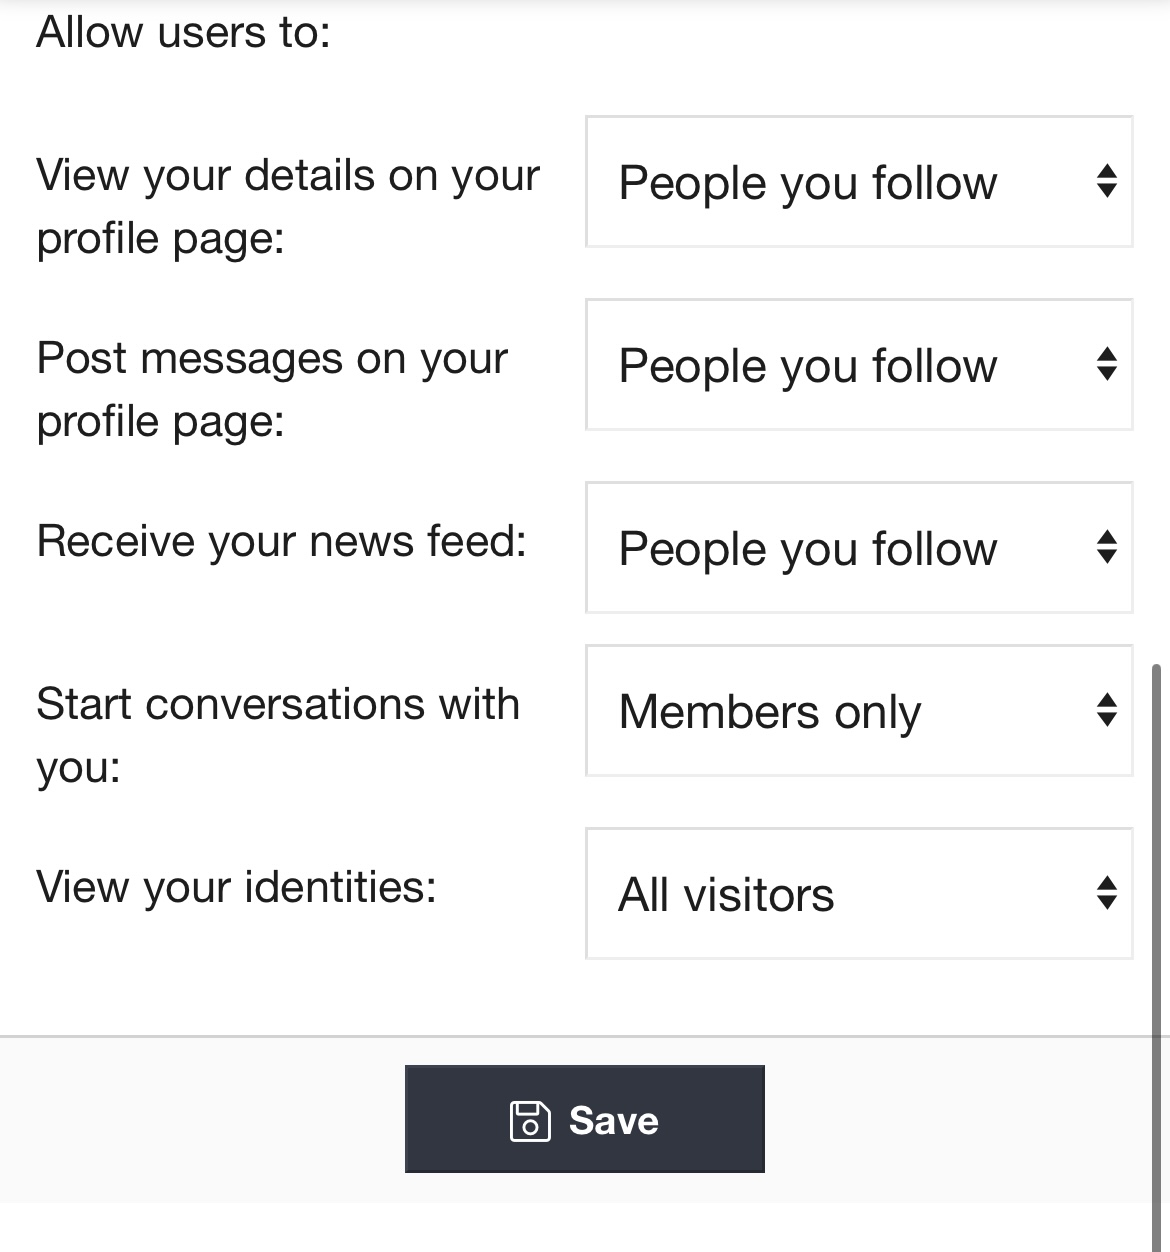Click arrows icon on Members only dropdown
Viewport: 1170px width, 1252px height.
tap(1106, 710)
